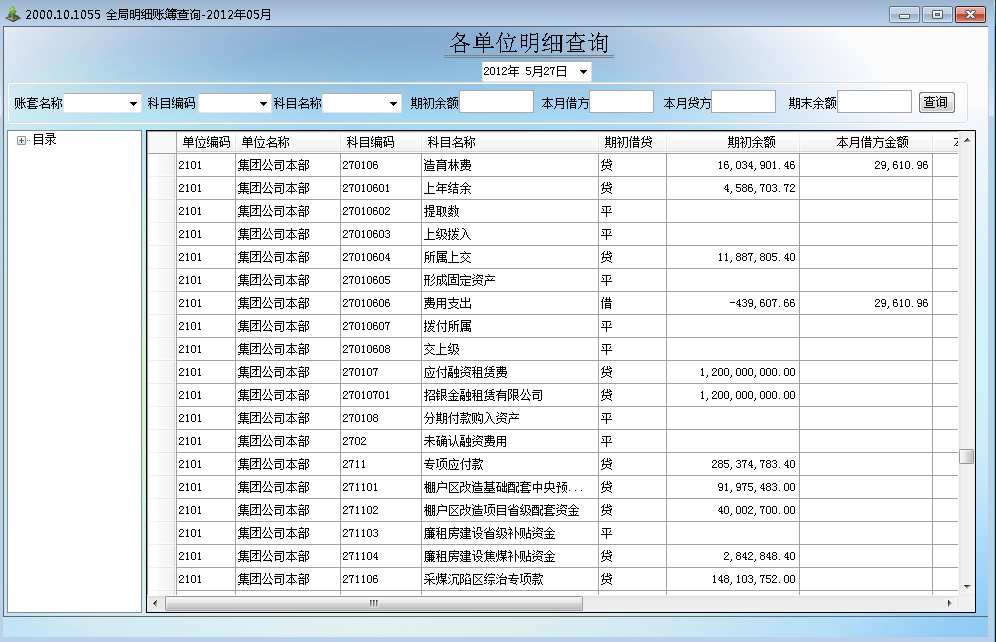Open the date picker dropdown for 2012年5月27日
This screenshot has height=642, width=996.
coord(583,72)
